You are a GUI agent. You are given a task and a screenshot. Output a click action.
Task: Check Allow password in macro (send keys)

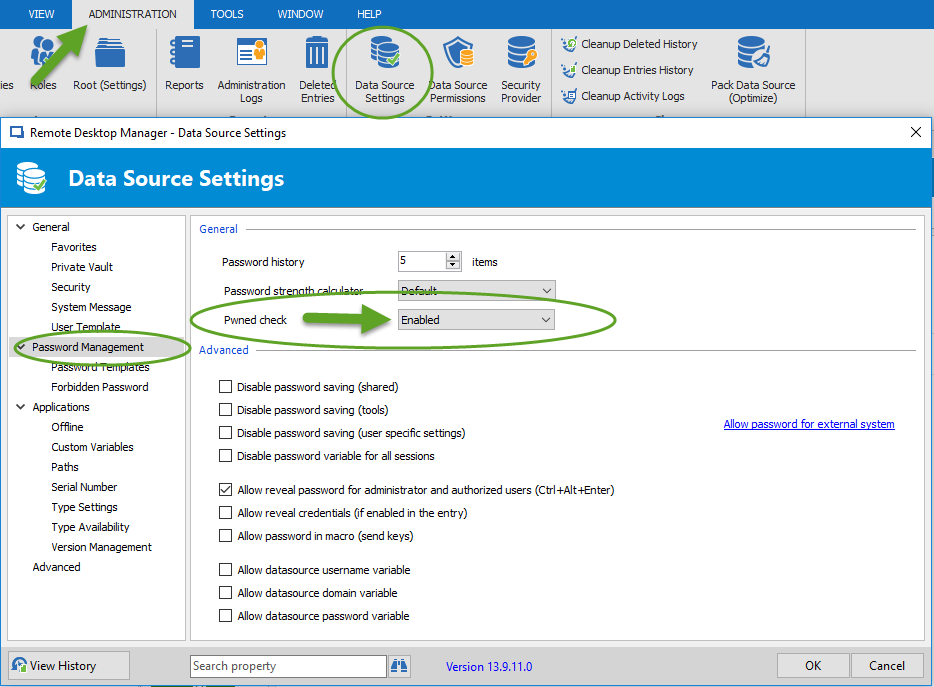click(x=225, y=536)
